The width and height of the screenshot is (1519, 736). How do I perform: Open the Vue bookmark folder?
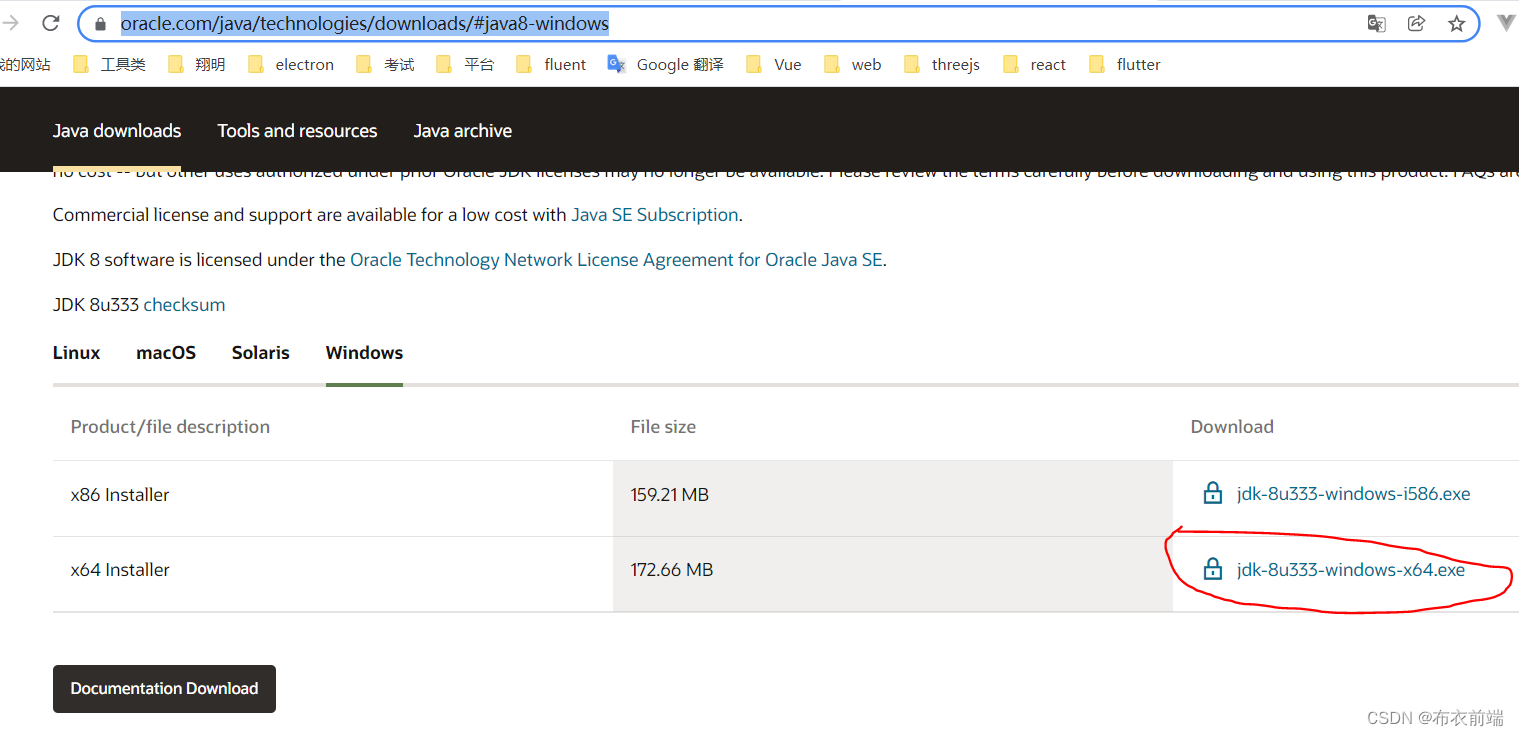[x=774, y=65]
